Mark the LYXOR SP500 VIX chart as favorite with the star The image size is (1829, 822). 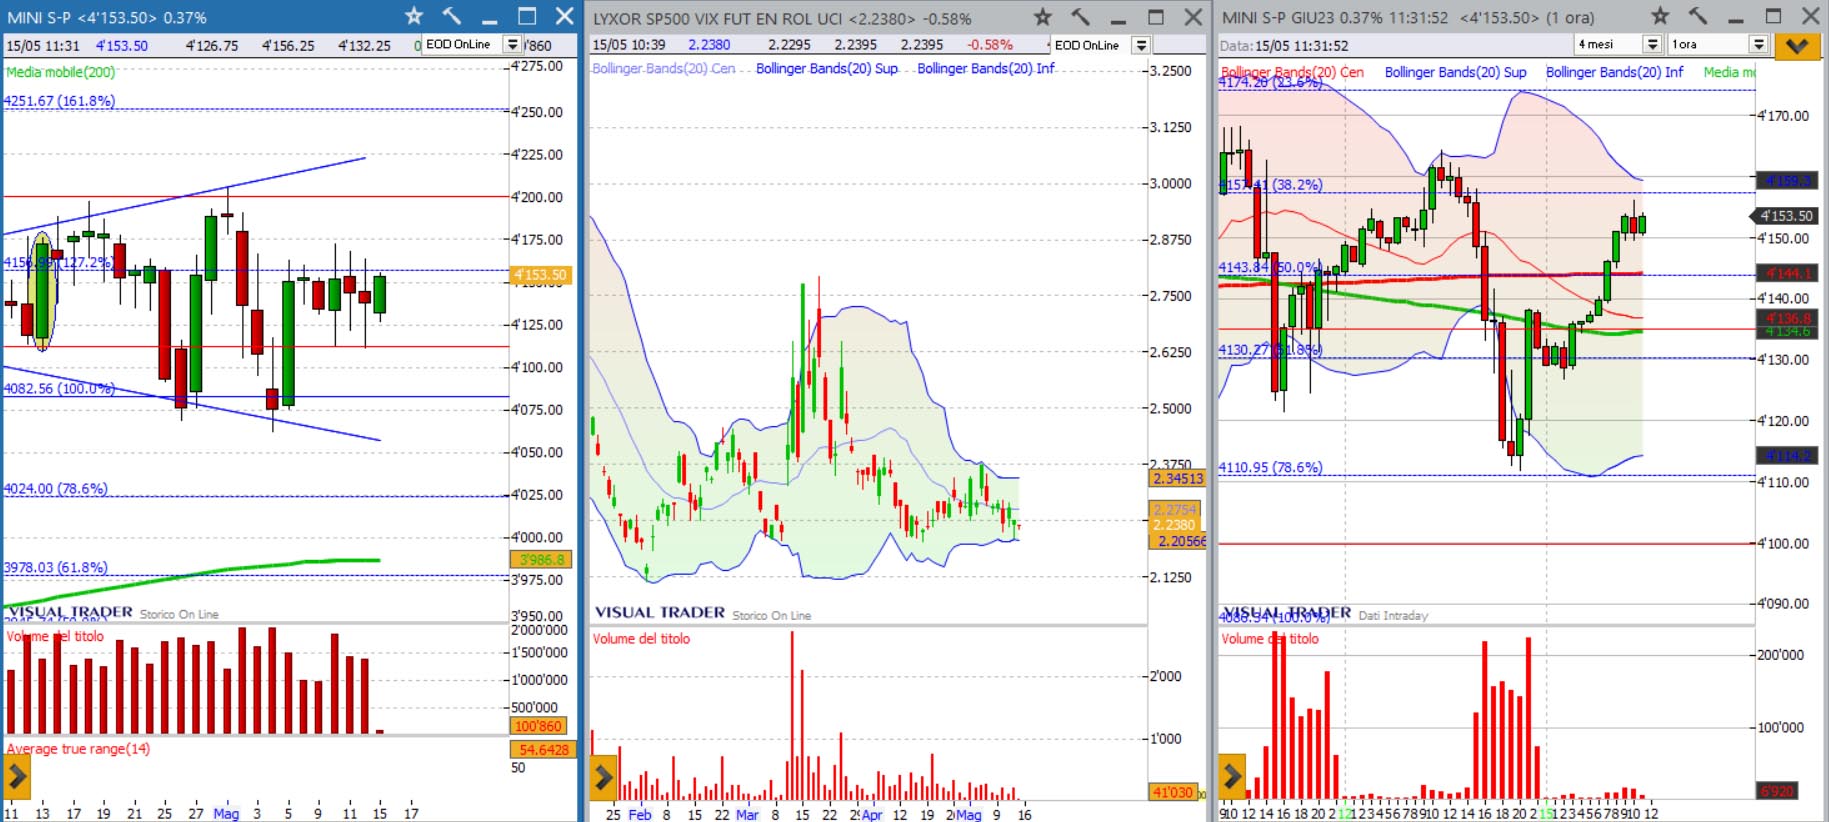[1043, 17]
